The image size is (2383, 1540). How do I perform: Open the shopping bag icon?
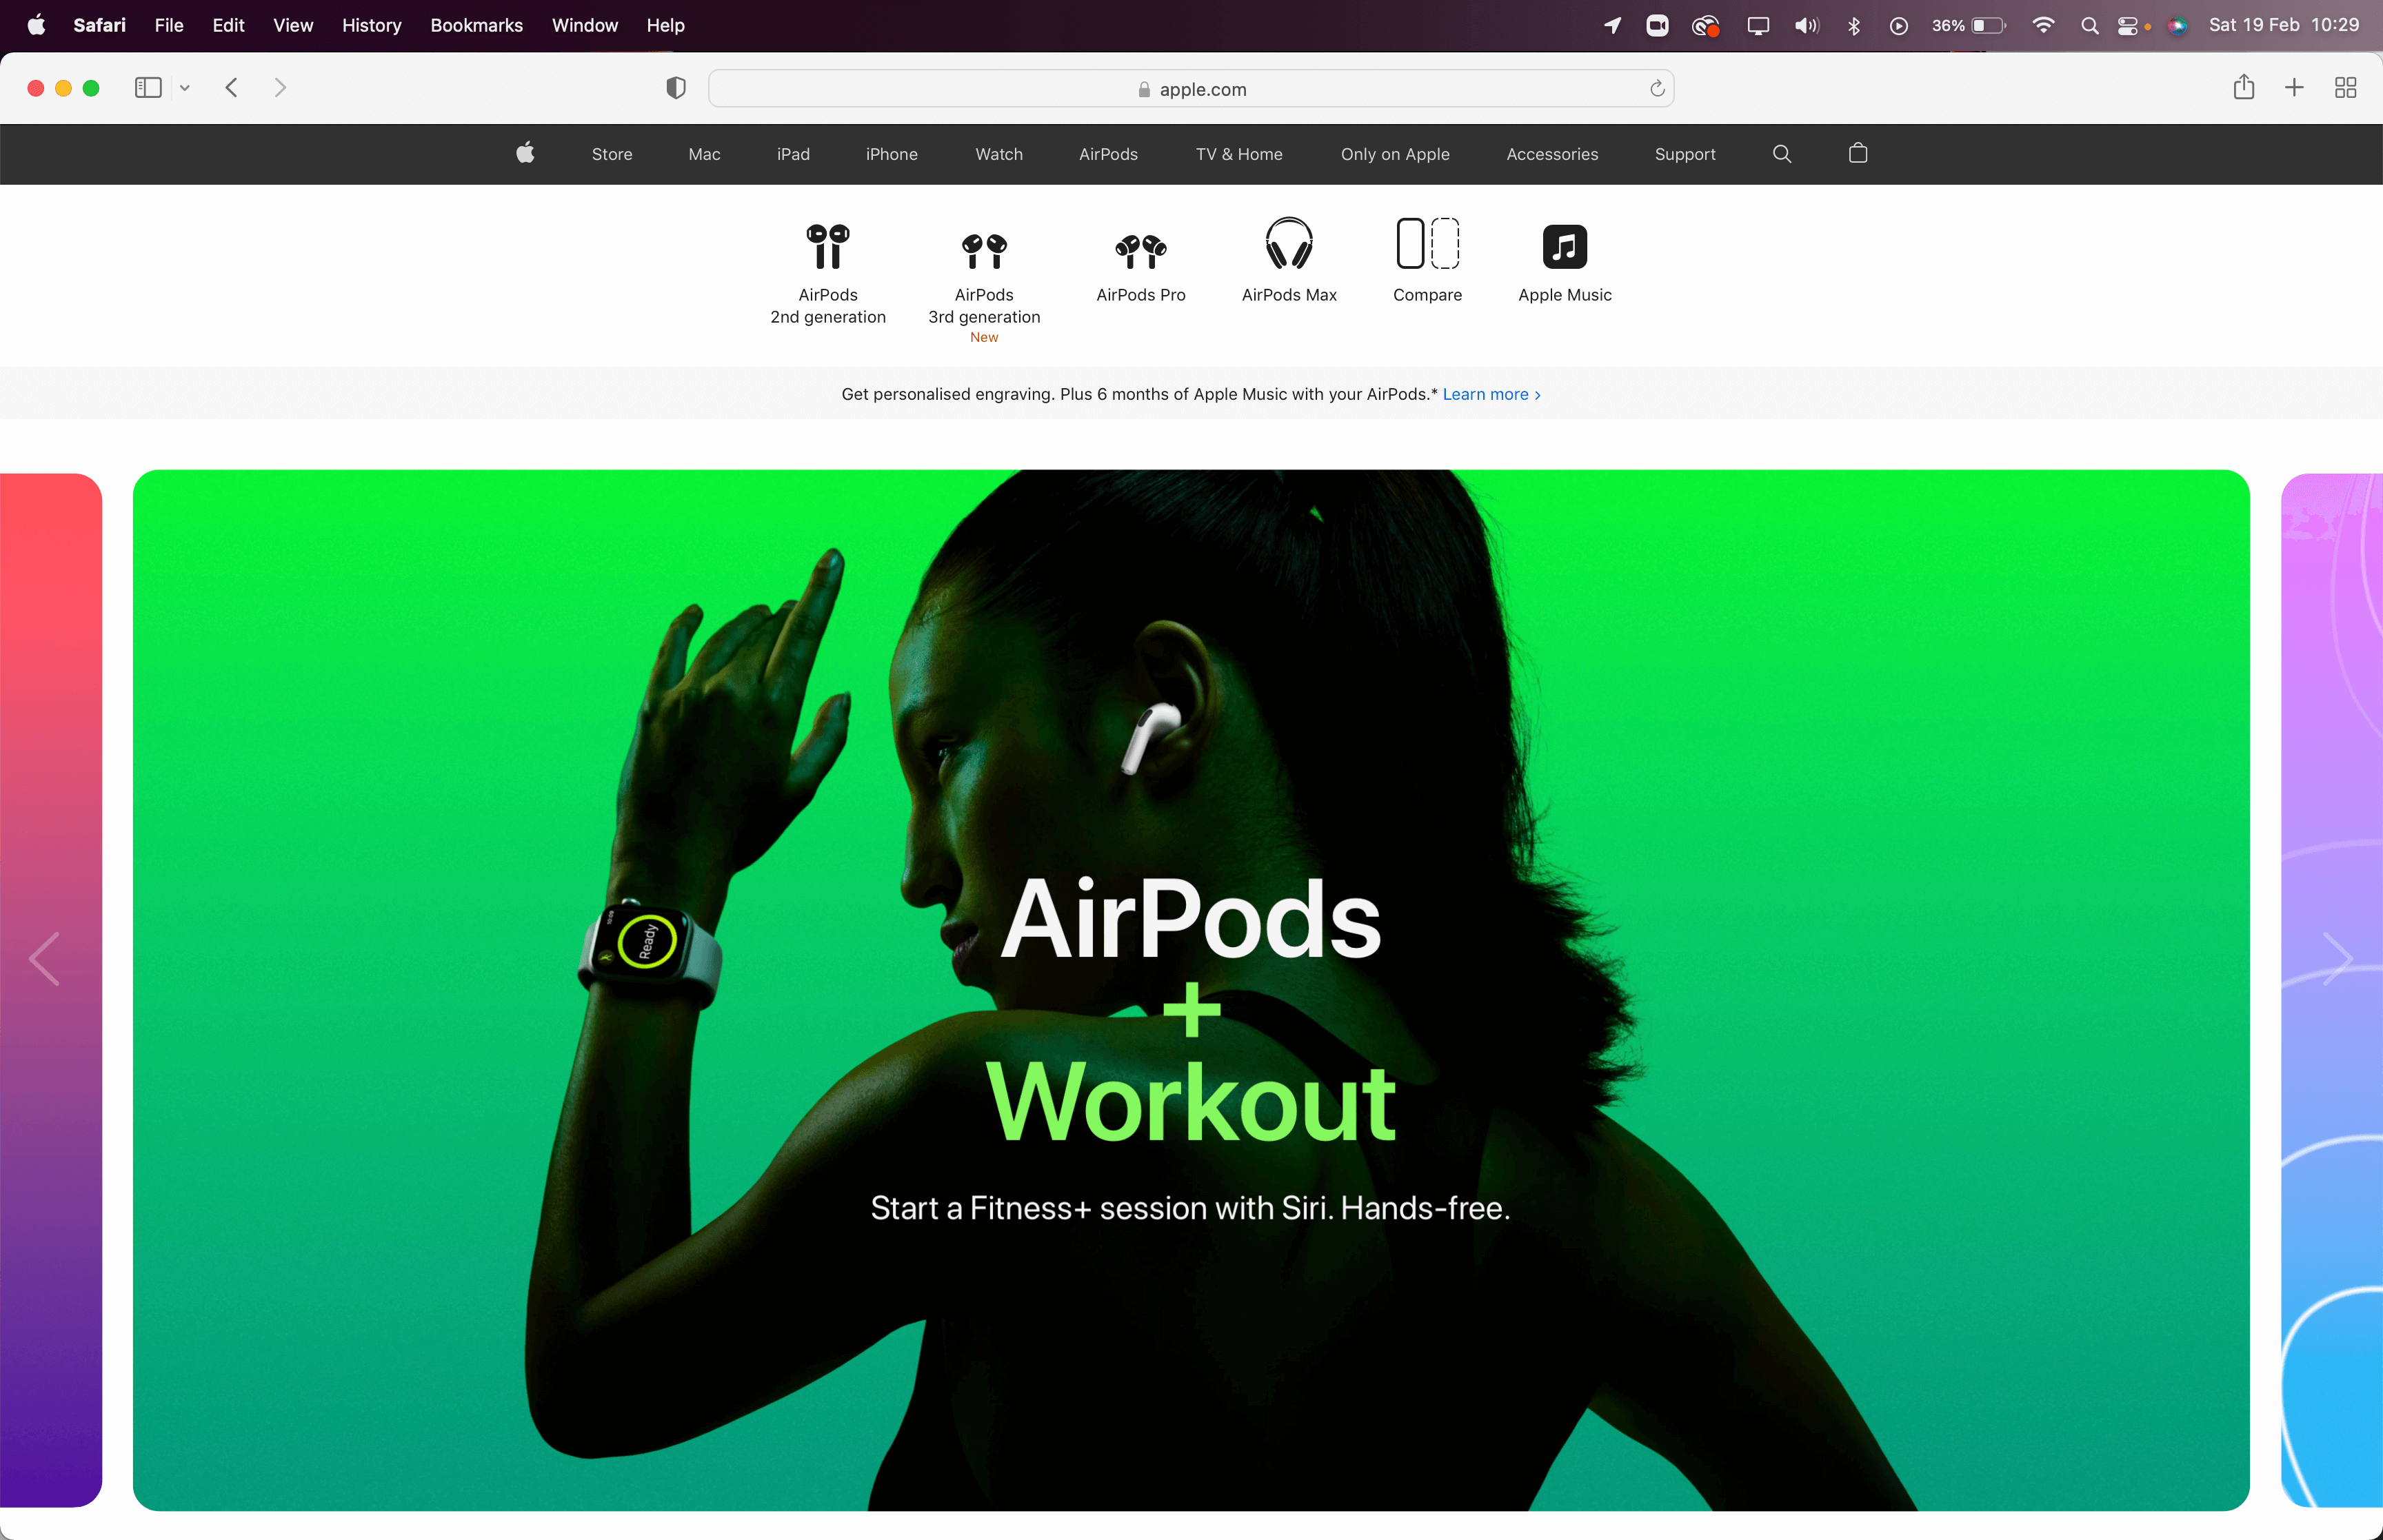(1858, 153)
